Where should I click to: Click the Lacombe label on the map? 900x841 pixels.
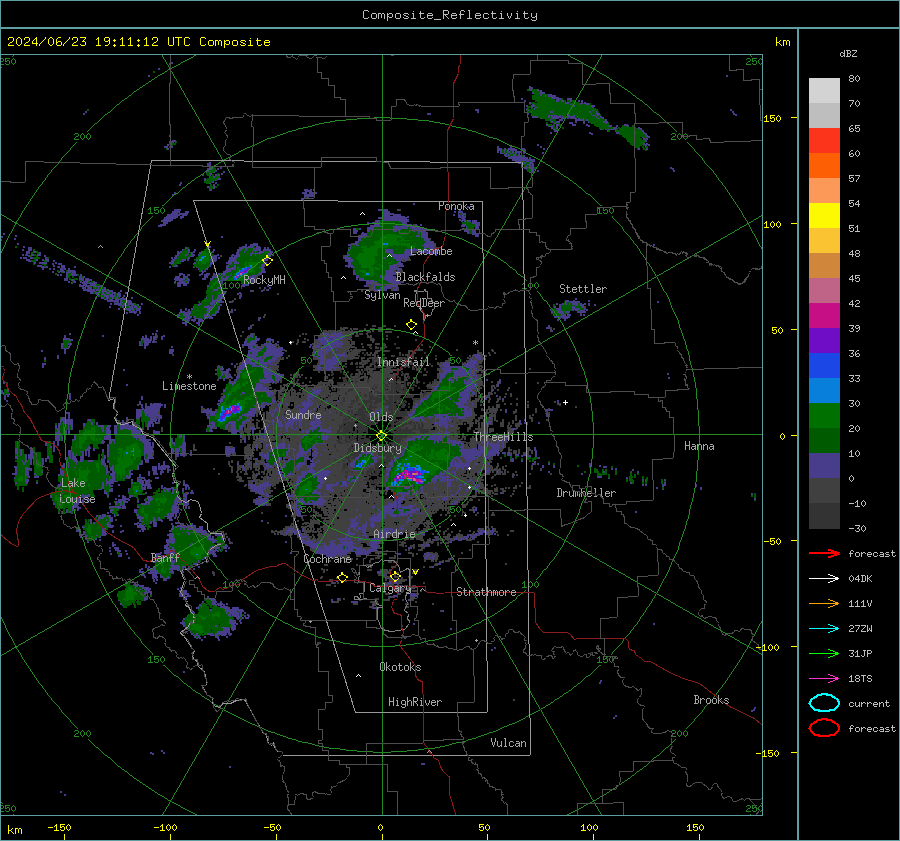pos(431,251)
